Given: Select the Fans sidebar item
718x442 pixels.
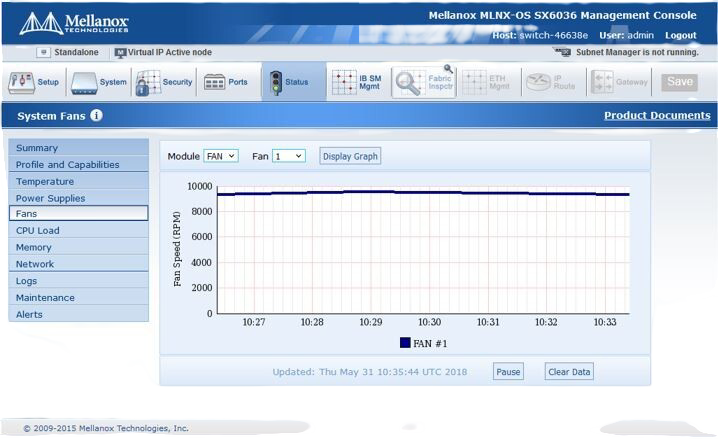Looking at the screenshot, I should coord(79,213).
